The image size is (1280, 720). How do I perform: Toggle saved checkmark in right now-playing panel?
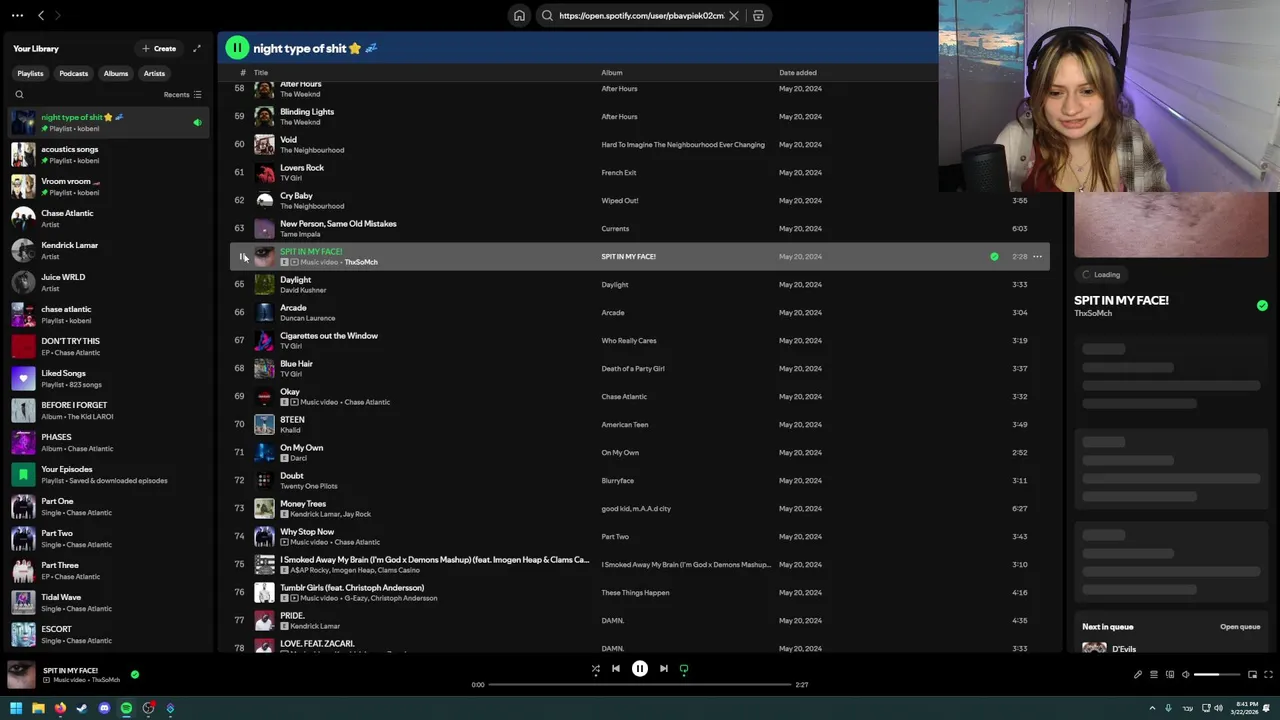1262,306
